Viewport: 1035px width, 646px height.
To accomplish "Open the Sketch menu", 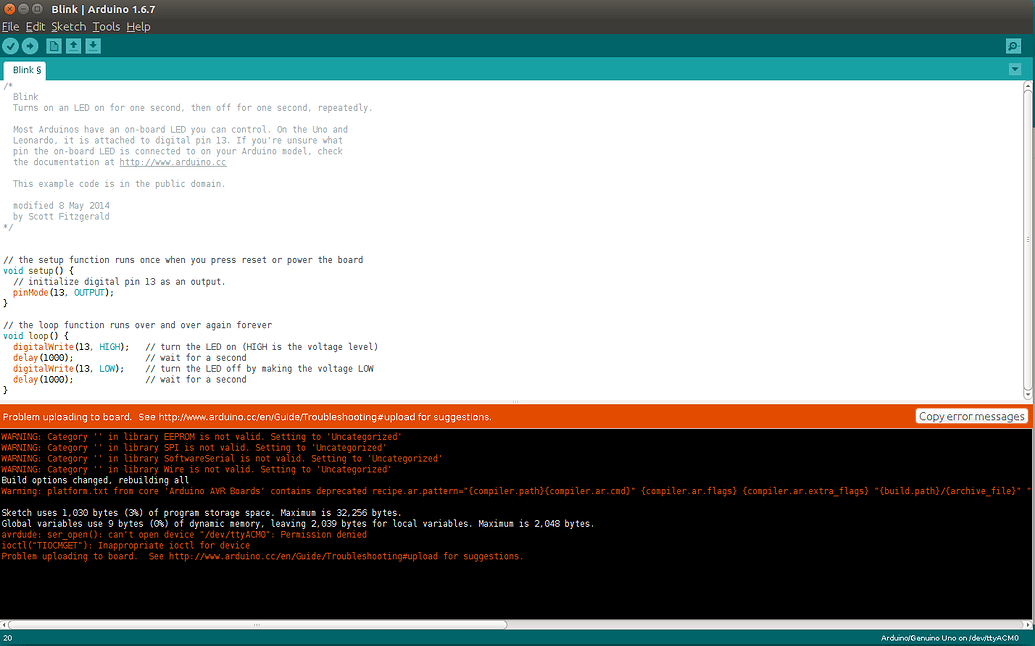I will (68, 27).
